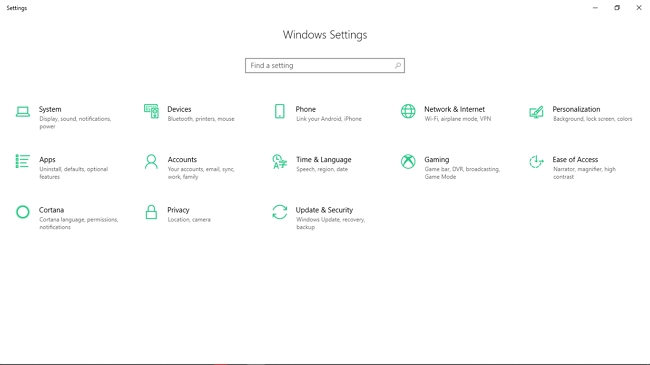Click 'Uninstall, defaults, optional features' text
Viewport: 650px width, 365px height.
[73, 173]
